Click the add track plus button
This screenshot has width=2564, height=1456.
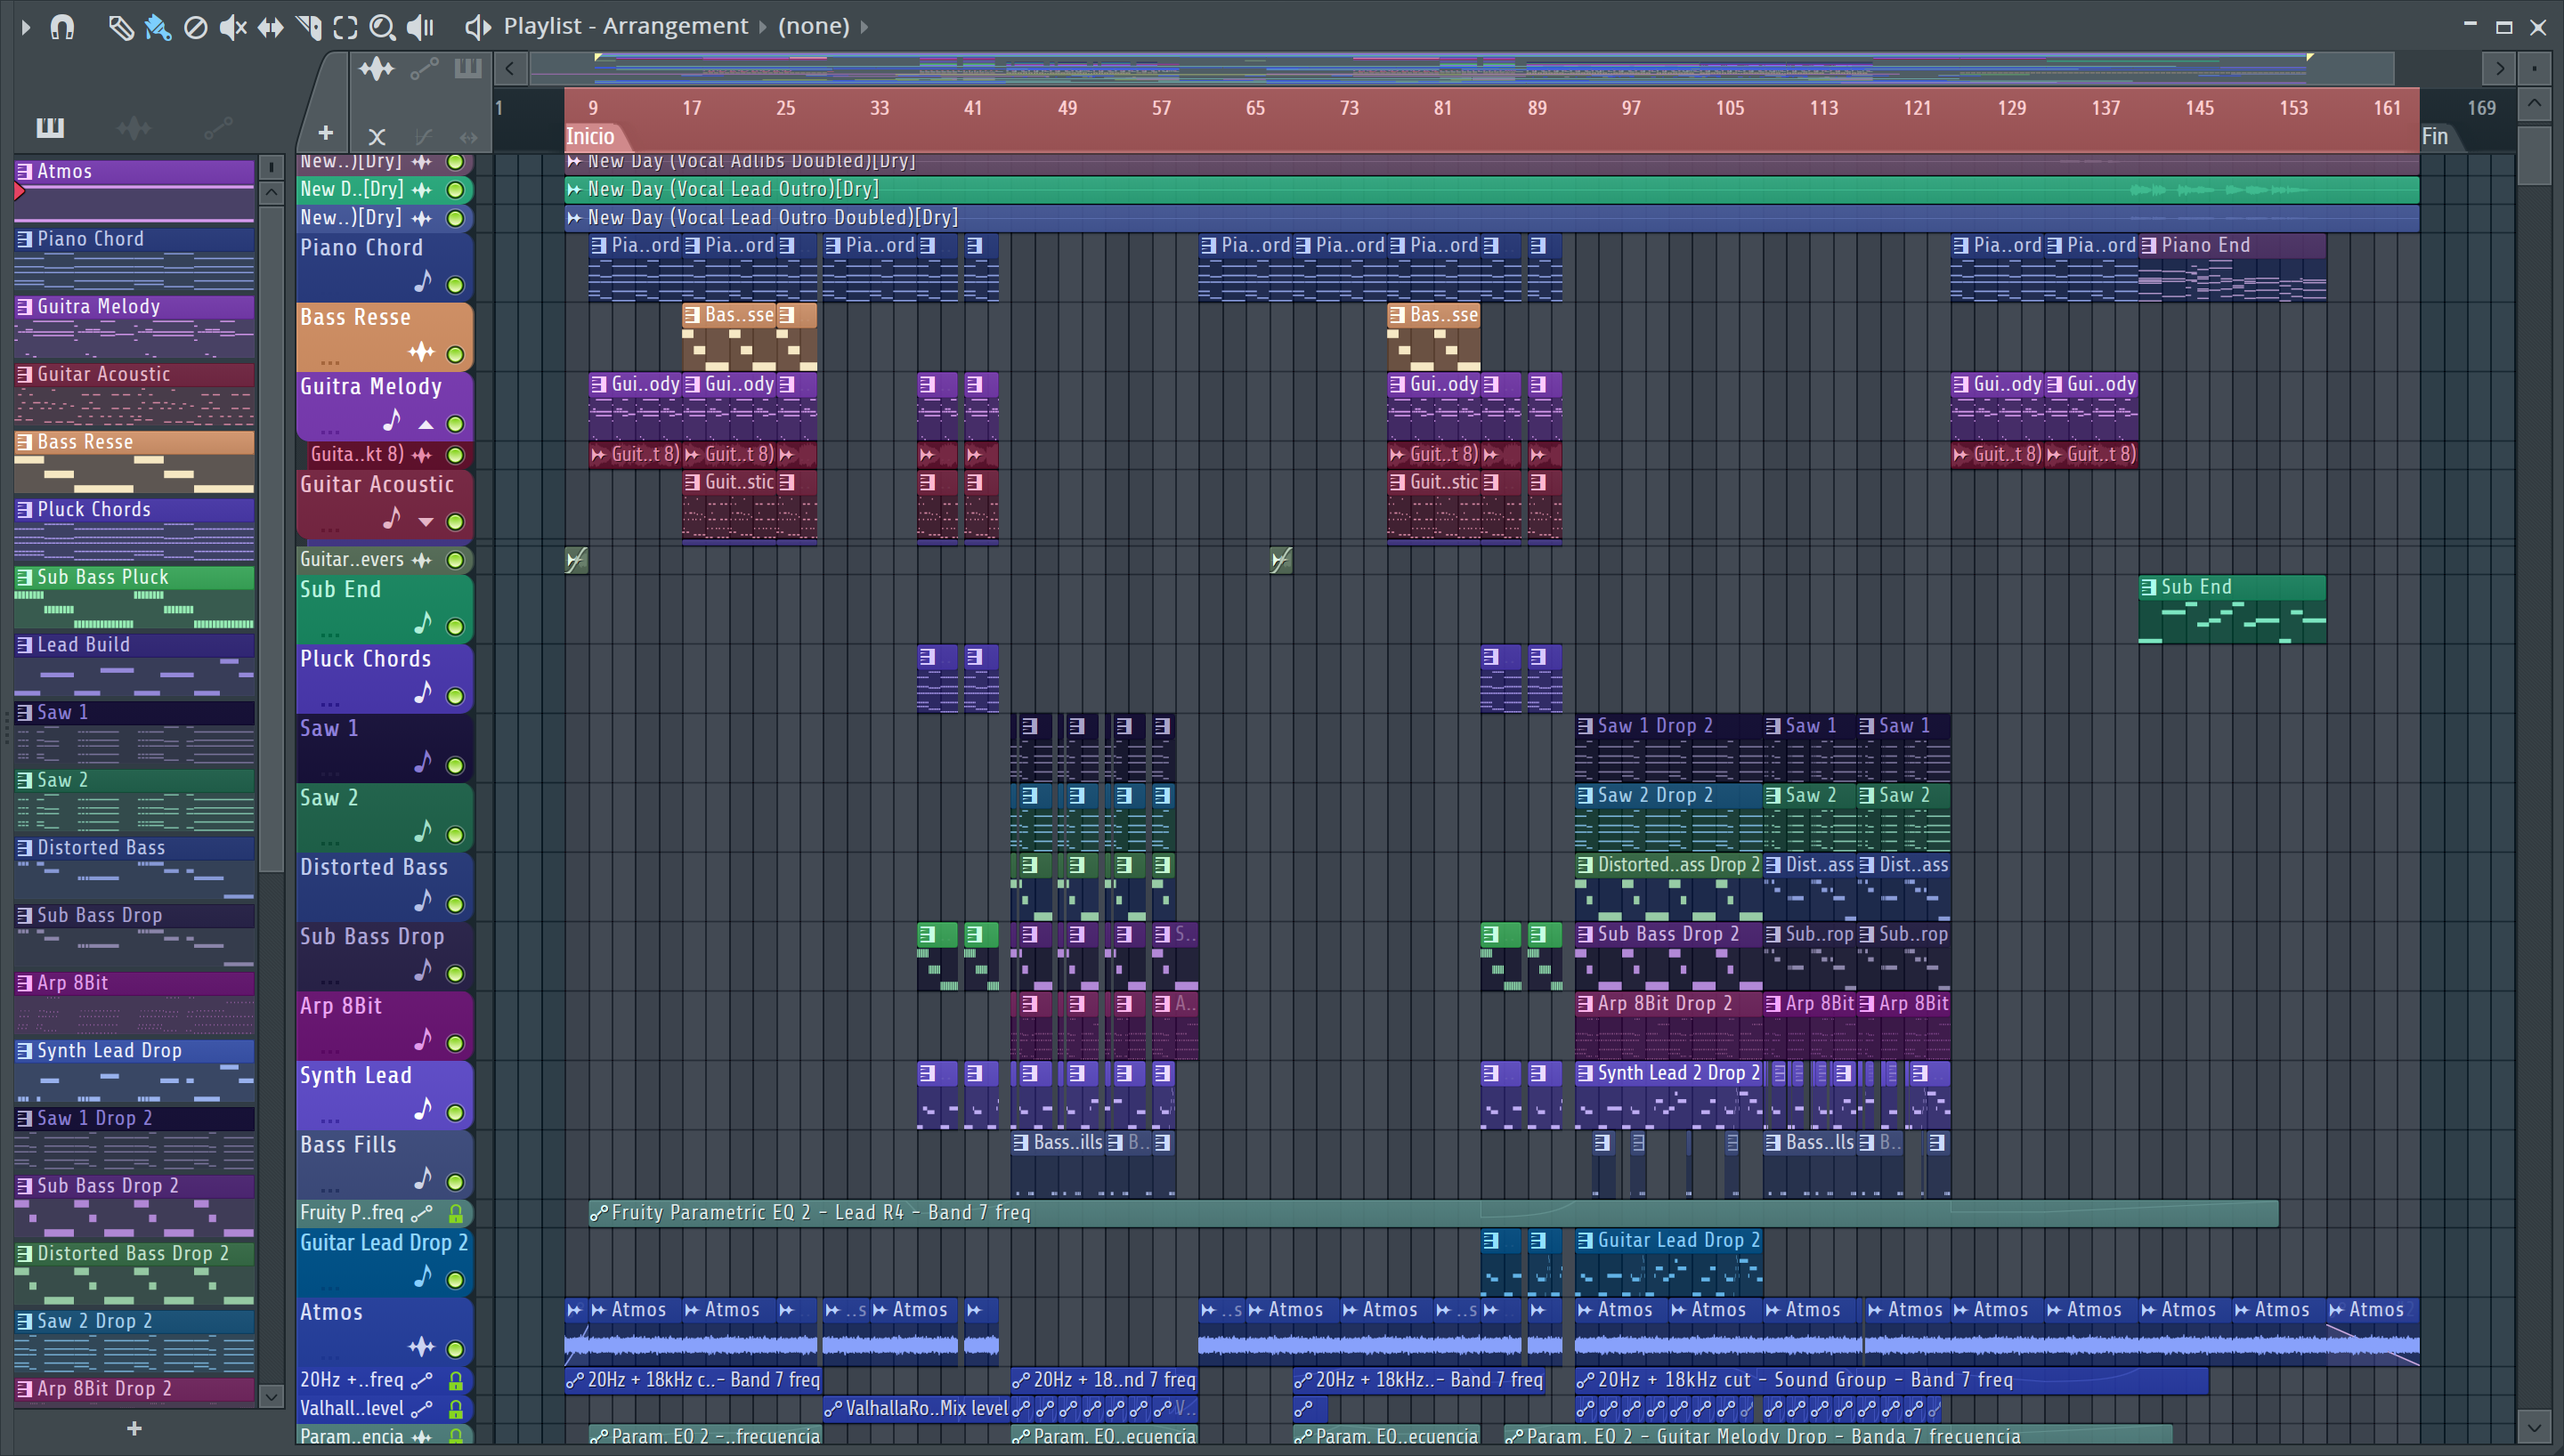325,133
